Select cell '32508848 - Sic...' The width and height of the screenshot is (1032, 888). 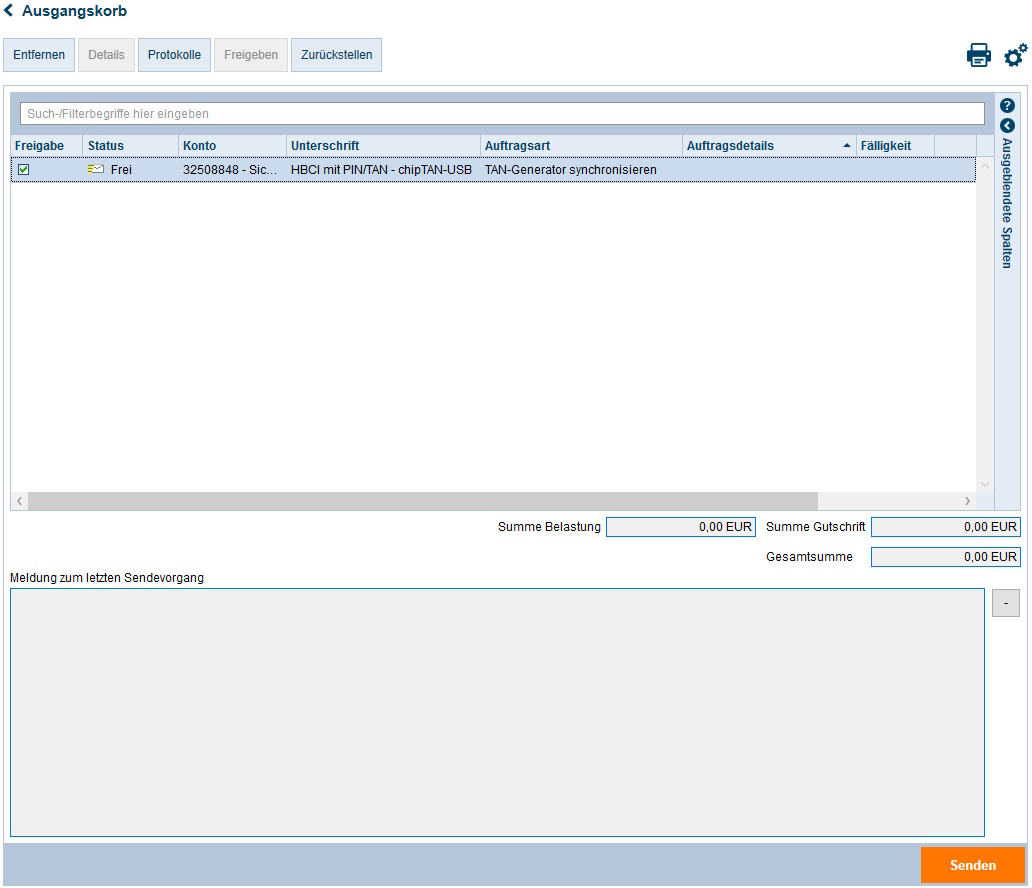coord(230,170)
